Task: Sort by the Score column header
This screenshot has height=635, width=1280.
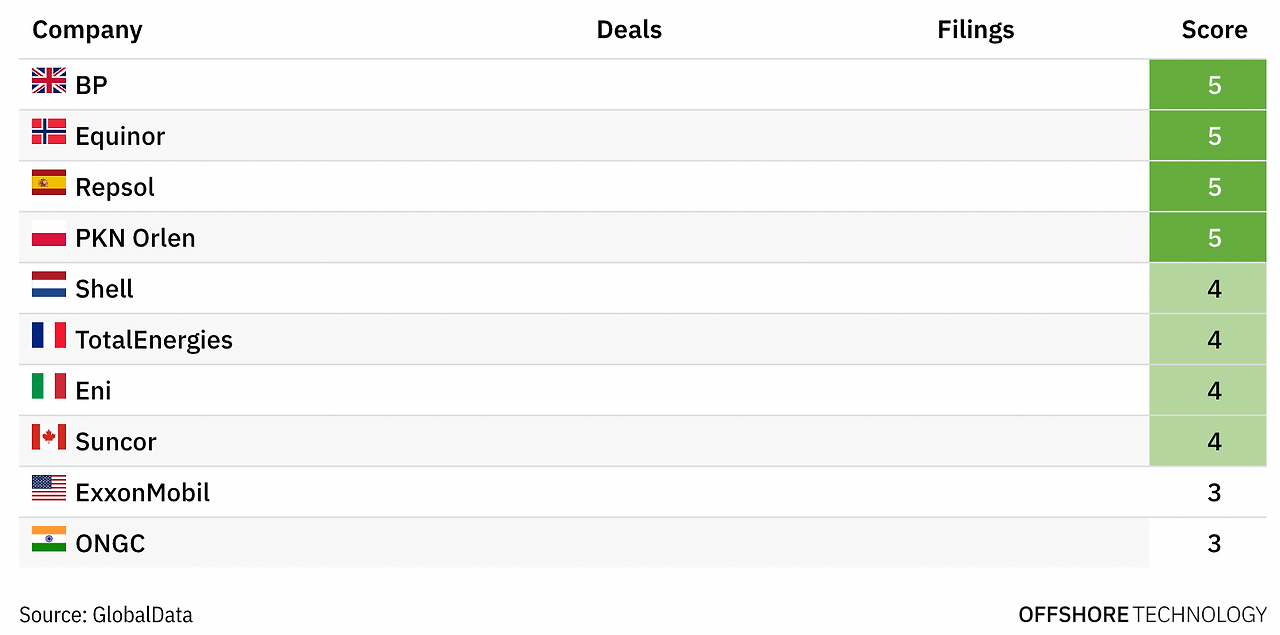Action: coord(1214,30)
